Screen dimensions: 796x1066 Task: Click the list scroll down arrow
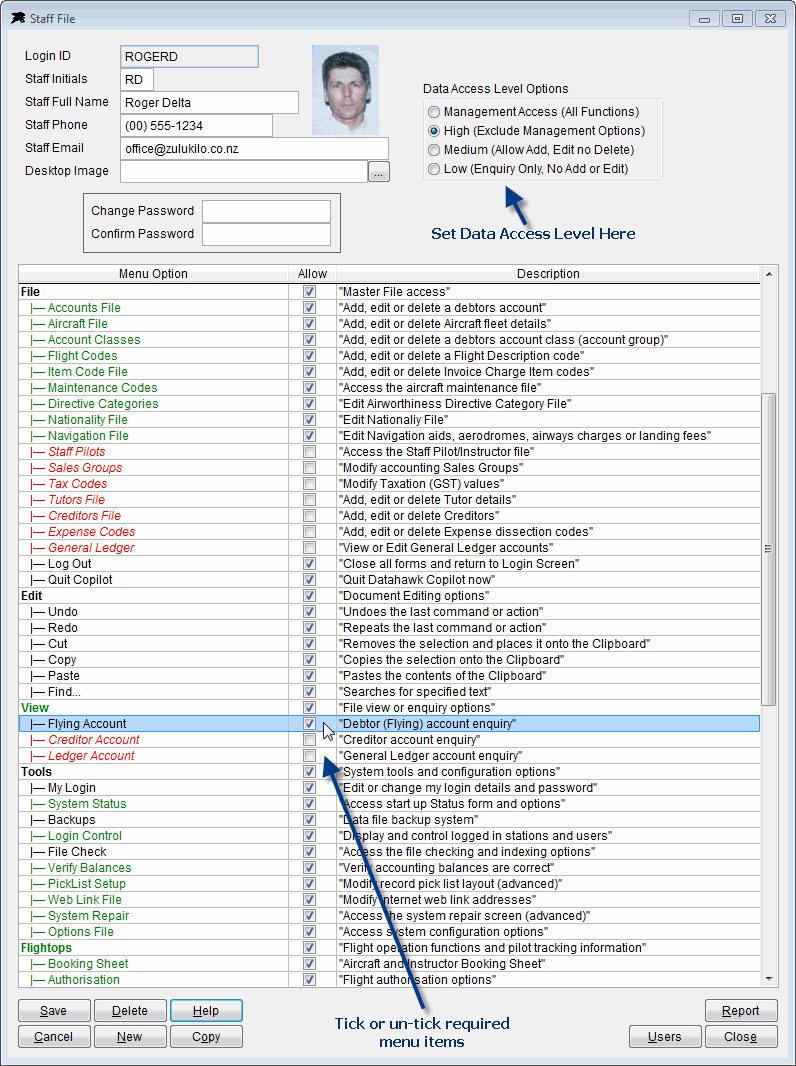pos(769,979)
